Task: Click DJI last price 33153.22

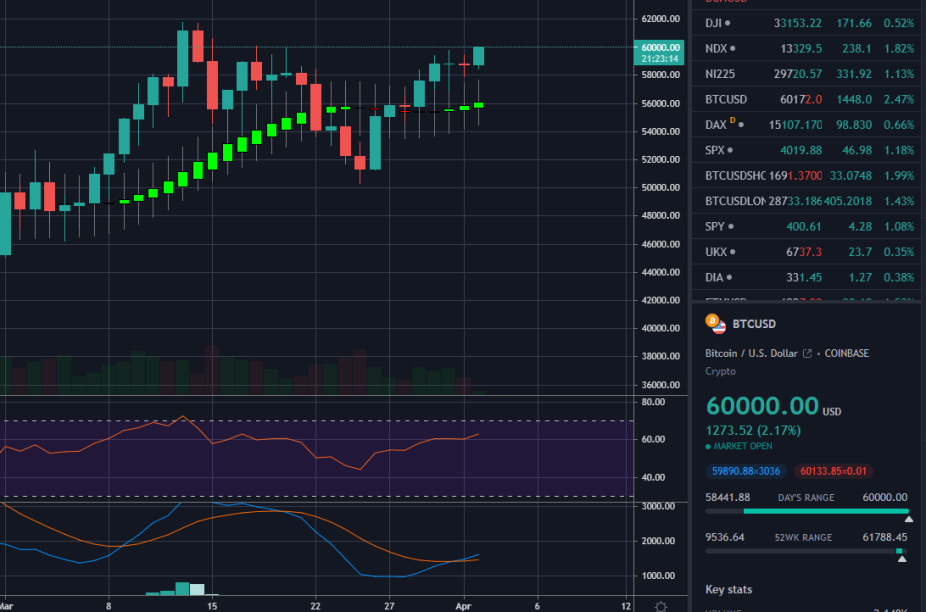Action: tap(798, 23)
